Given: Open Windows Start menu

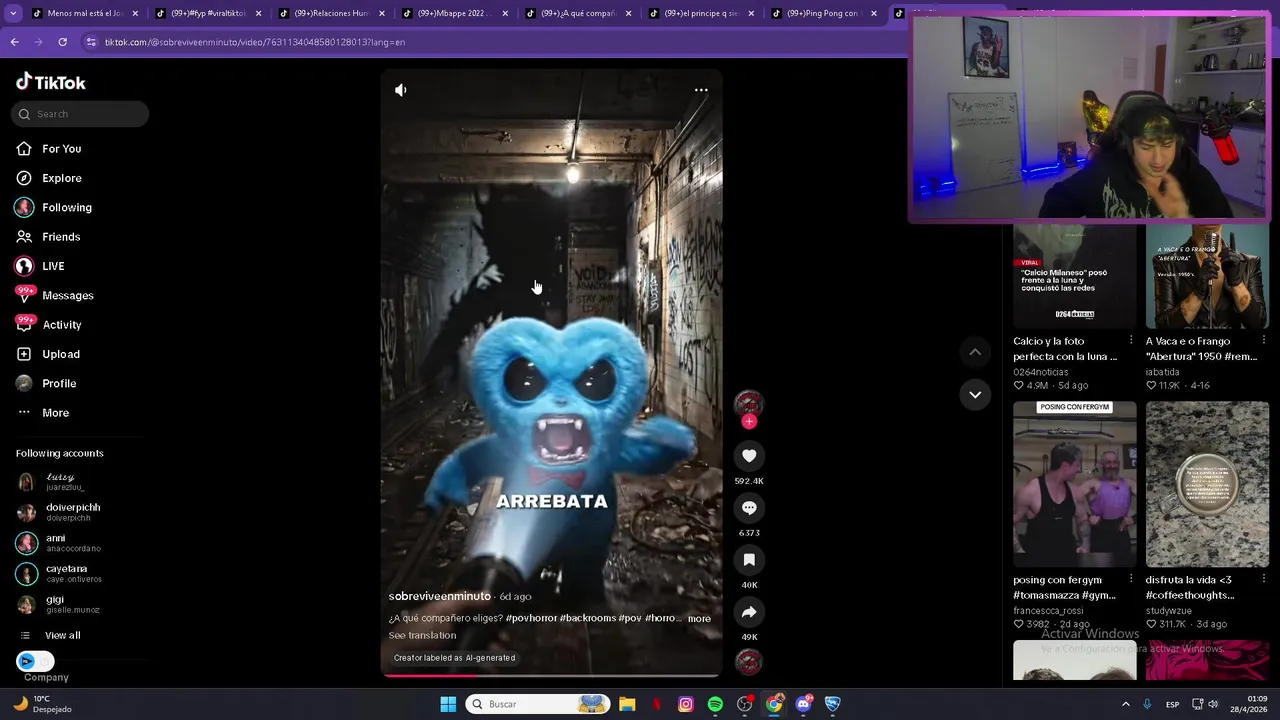Looking at the screenshot, I should click(x=448, y=704).
